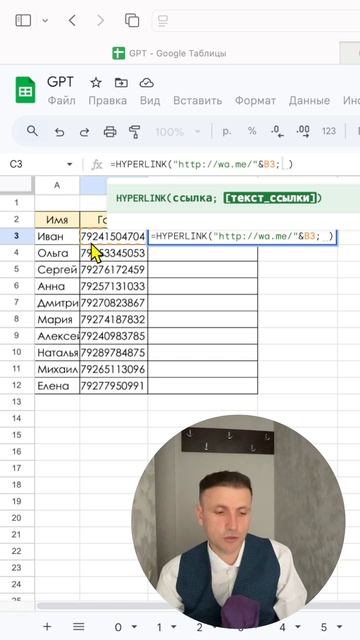The image size is (360, 640).
Task: Select cell with name Иван
Action: click(x=57, y=236)
